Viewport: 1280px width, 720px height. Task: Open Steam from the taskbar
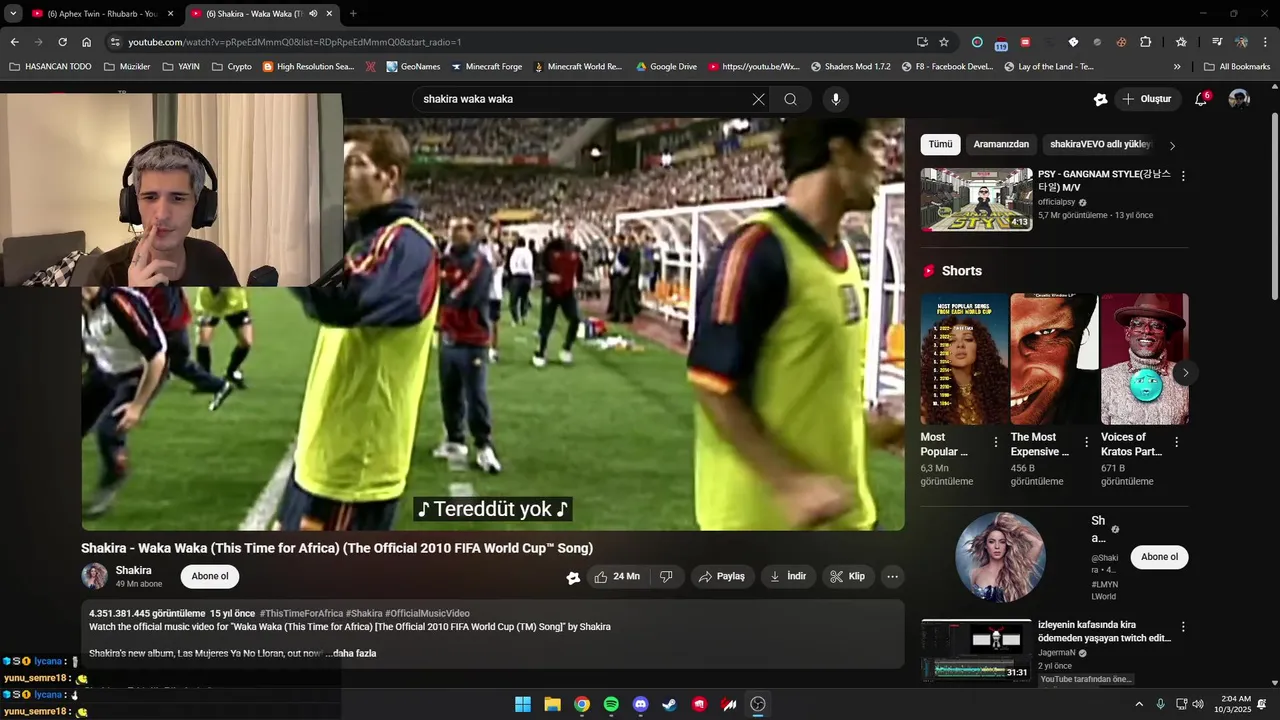point(670,704)
